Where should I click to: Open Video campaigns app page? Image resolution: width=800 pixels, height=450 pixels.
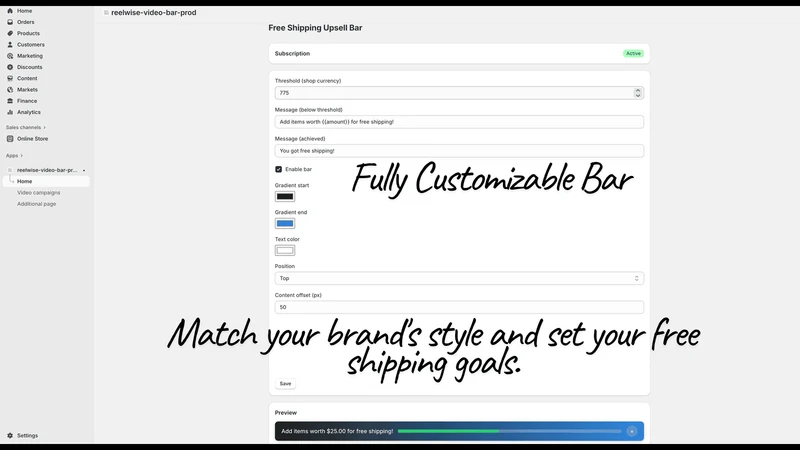[38, 192]
